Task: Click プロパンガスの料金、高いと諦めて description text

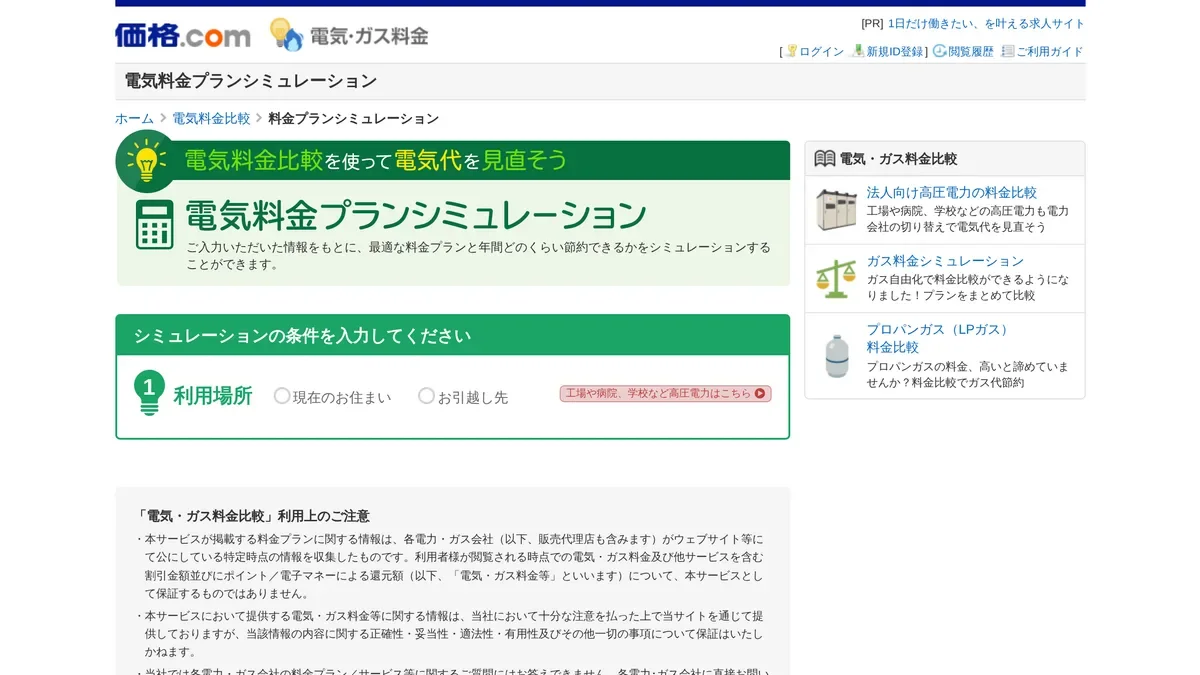Action: click(x=968, y=374)
